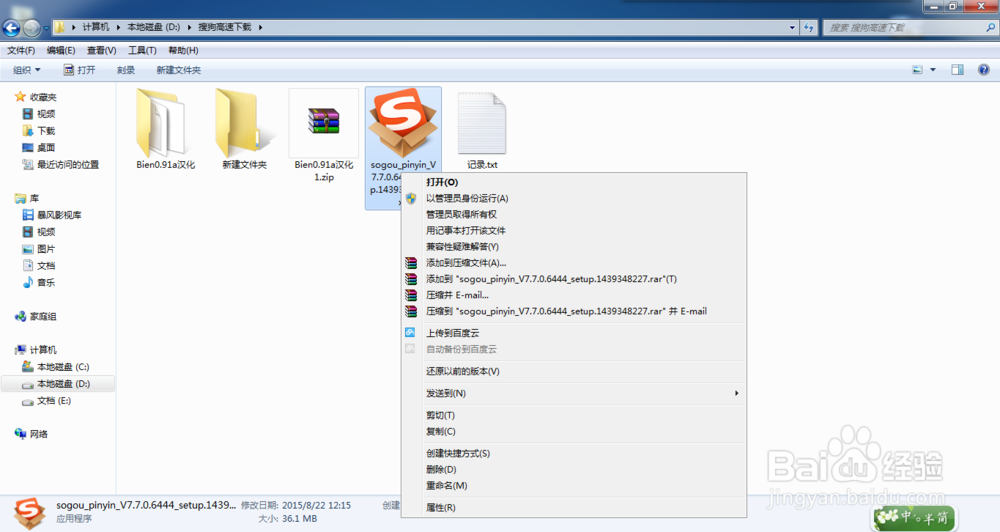Select 库 in navigation pane
The height and width of the screenshot is (532, 1000).
[x=34, y=198]
